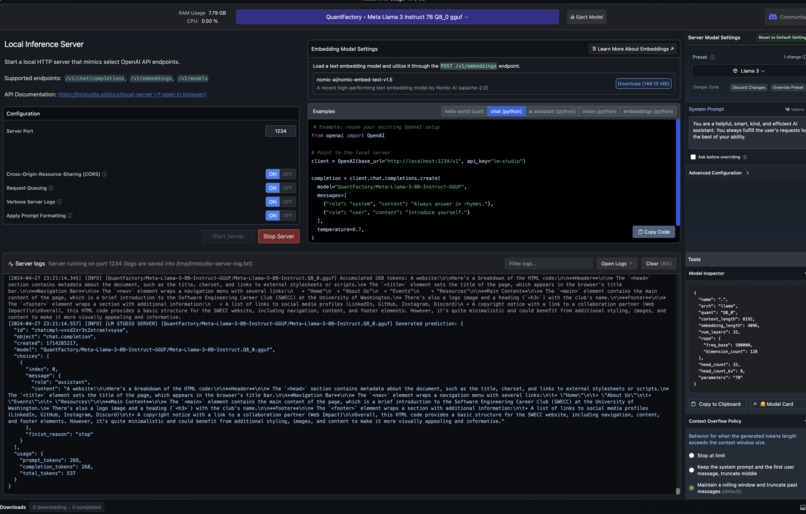Click inside the System Prompt text area

pos(748,131)
